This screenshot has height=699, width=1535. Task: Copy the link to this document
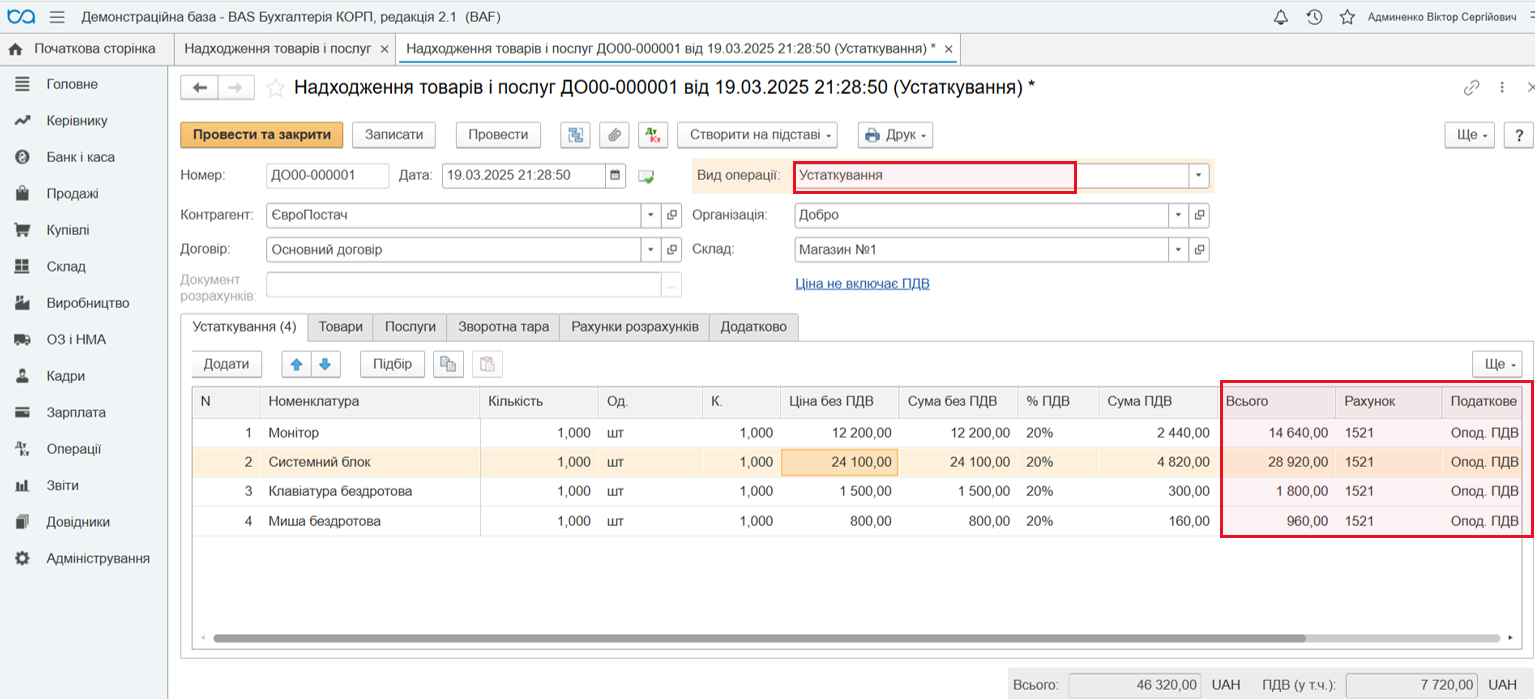(x=1471, y=88)
